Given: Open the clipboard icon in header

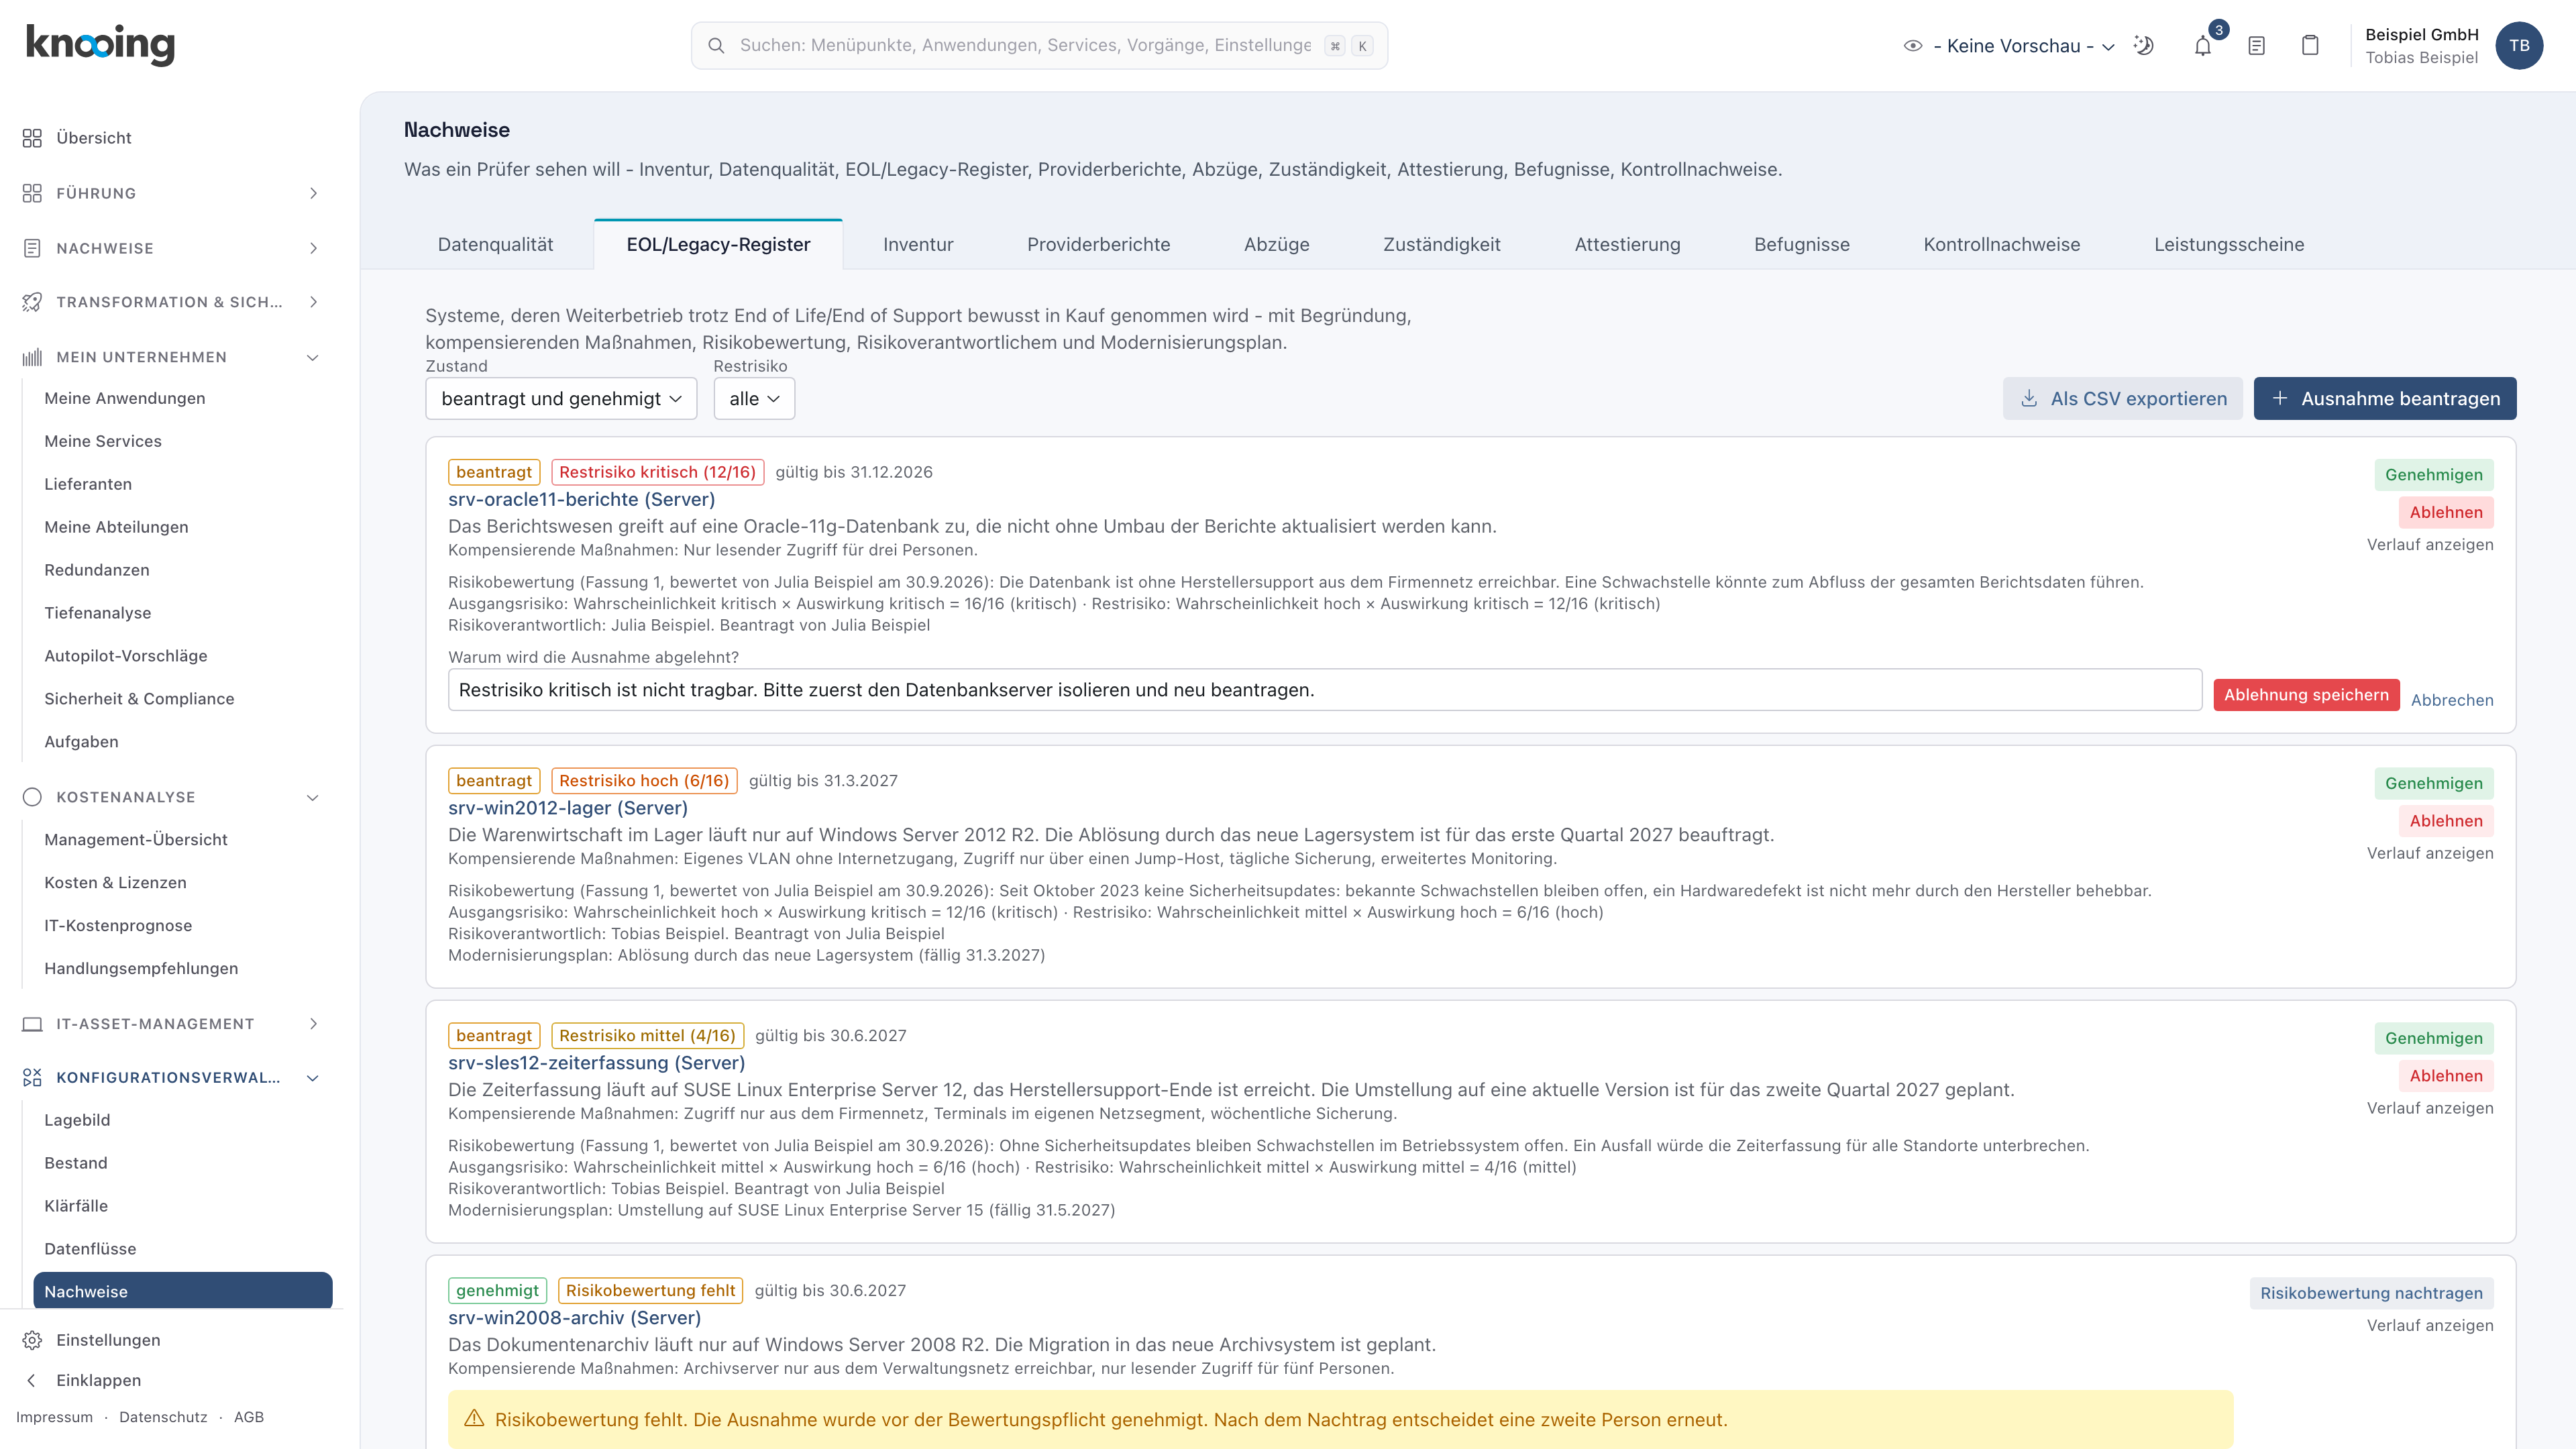Looking at the screenshot, I should [2310, 46].
